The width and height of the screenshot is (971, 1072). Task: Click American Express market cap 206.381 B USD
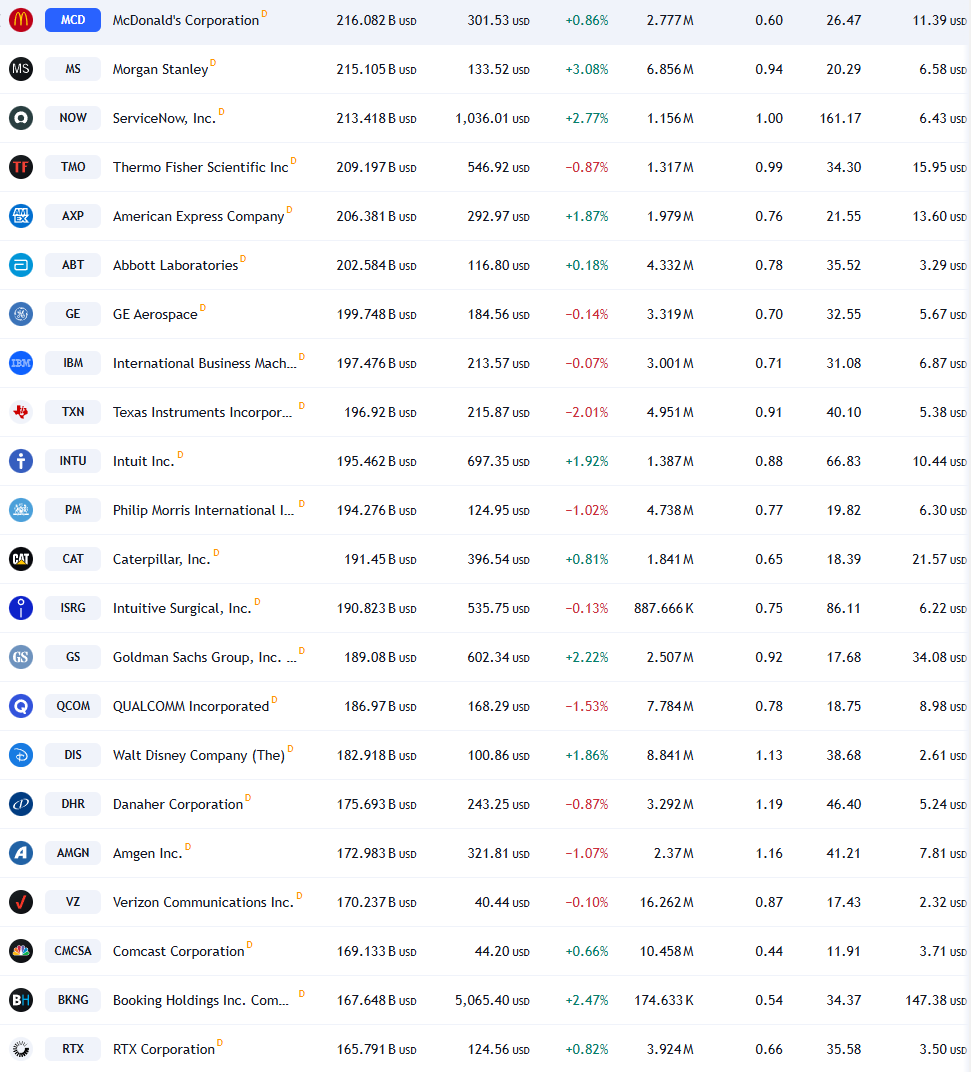click(376, 216)
